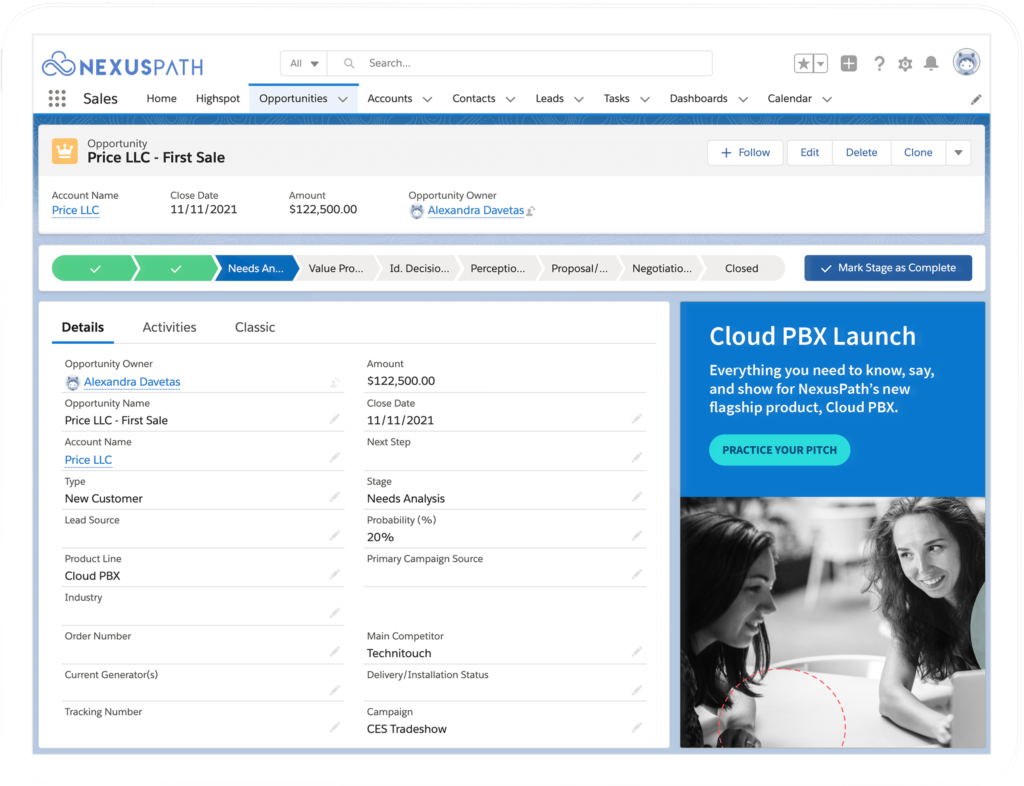Screen dimensions: 1024x786
Task: Click the Edit button
Action: point(810,153)
